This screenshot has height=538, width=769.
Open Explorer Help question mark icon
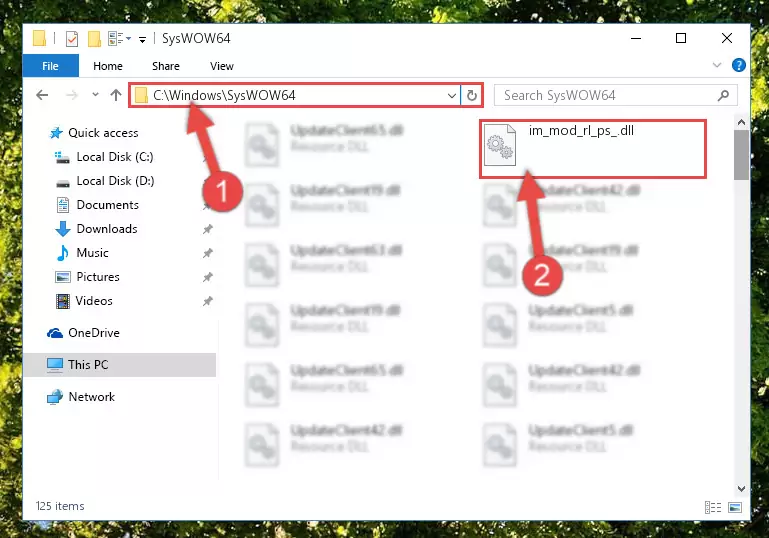(x=739, y=65)
